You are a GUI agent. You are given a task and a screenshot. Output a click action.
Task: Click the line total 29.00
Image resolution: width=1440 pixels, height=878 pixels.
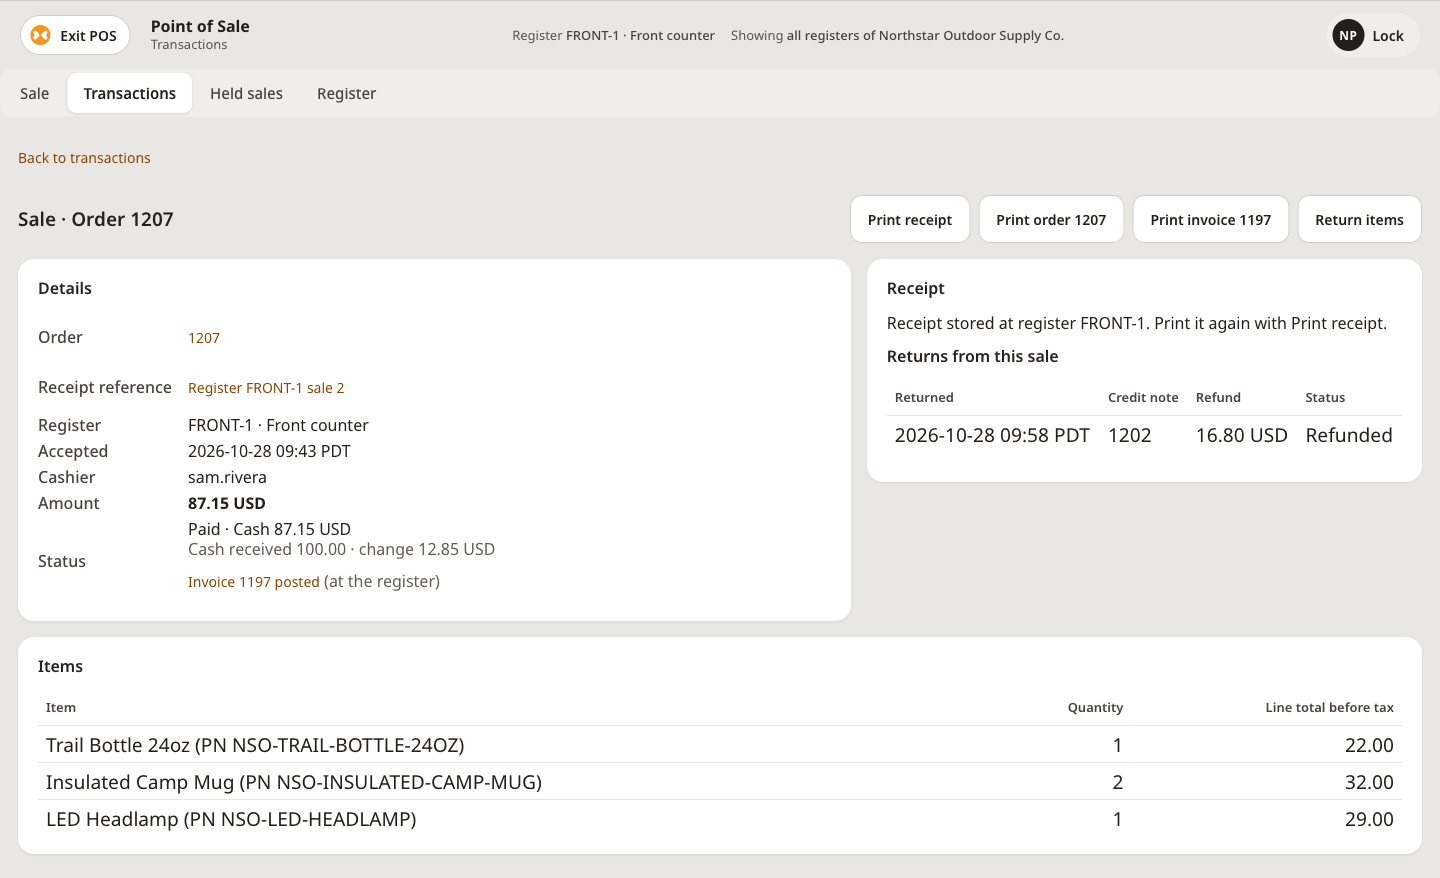click(1369, 819)
